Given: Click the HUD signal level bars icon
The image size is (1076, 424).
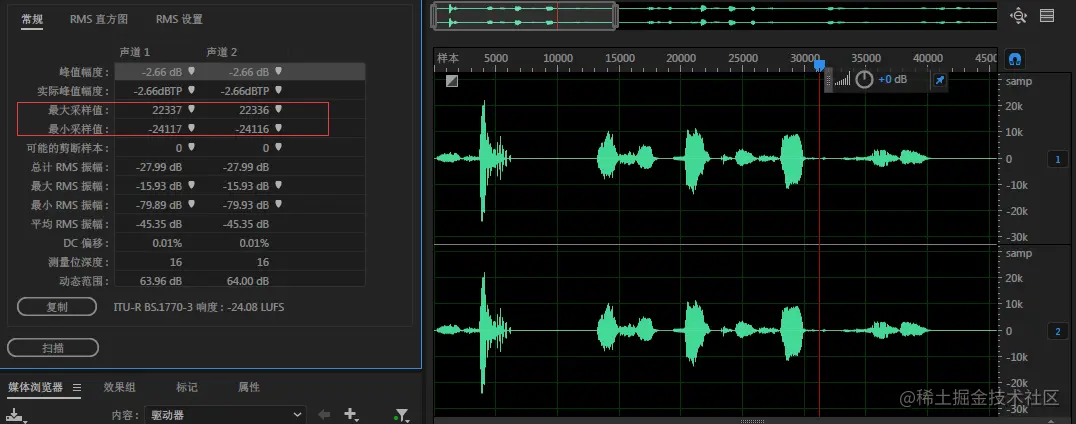Looking at the screenshot, I should tap(842, 80).
